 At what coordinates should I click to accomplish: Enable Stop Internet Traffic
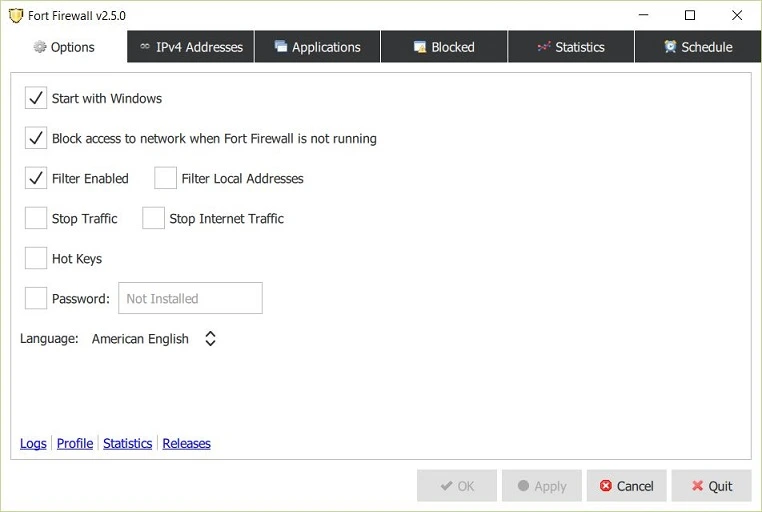pos(154,218)
